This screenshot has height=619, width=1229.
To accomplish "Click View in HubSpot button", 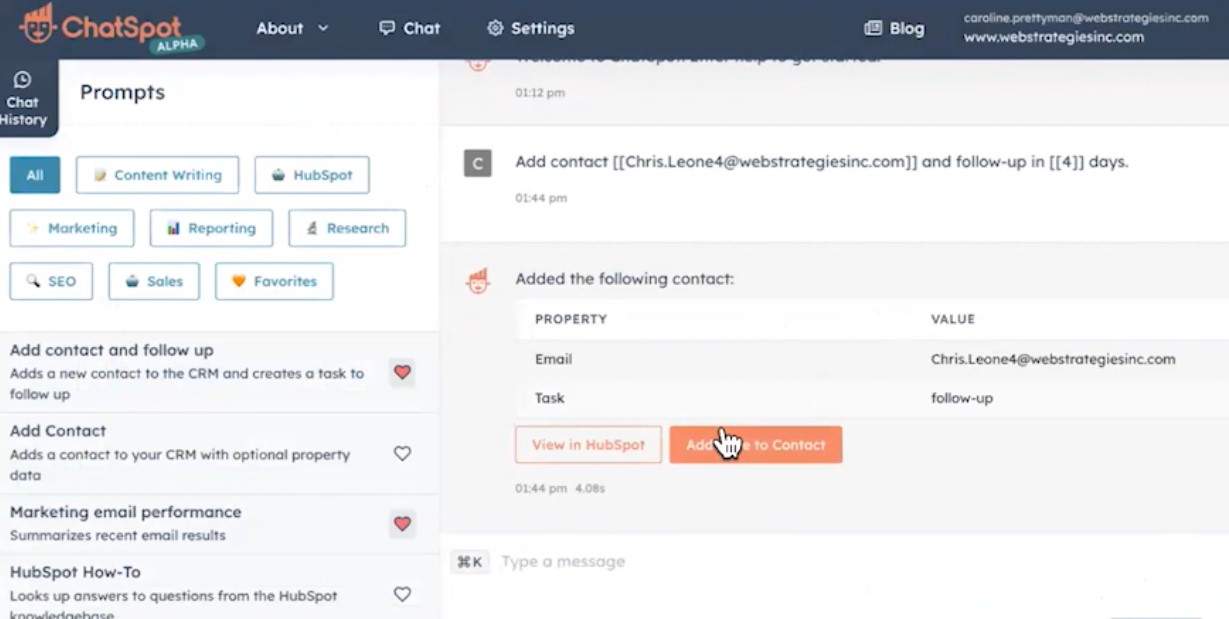I will tap(588, 445).
